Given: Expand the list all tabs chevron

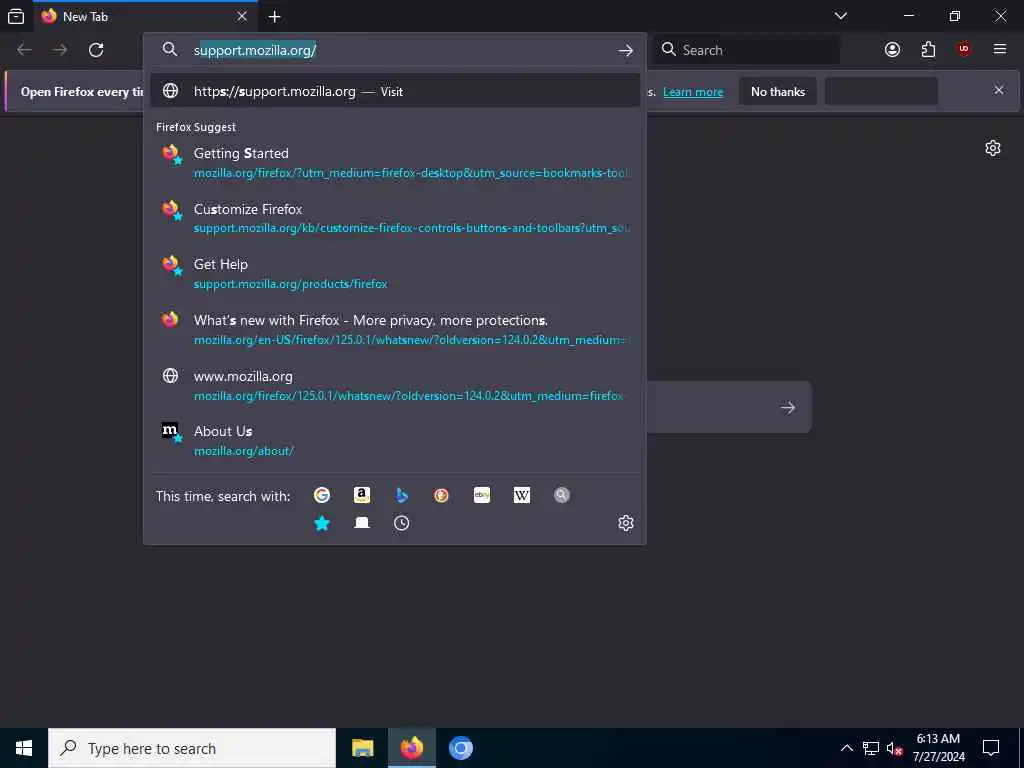Looking at the screenshot, I should pyautogui.click(x=841, y=16).
